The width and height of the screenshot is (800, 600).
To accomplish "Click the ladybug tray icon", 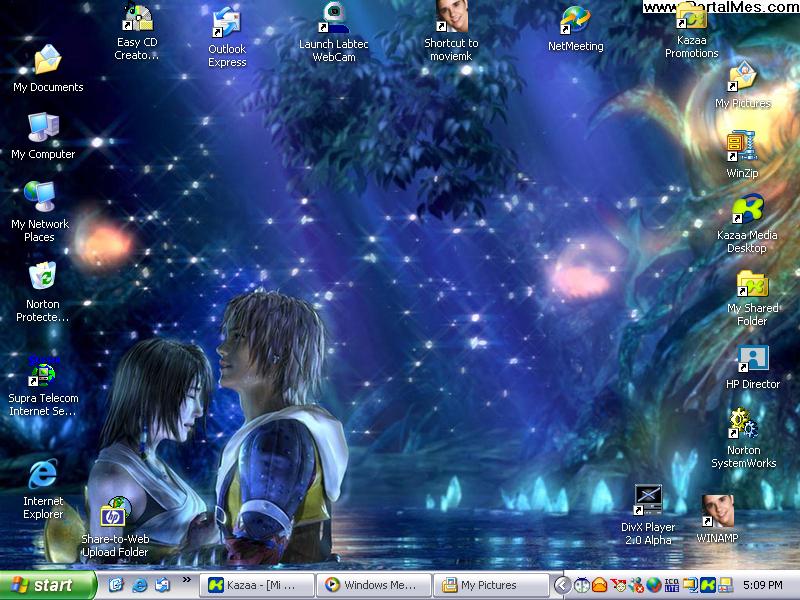I will point(582,585).
